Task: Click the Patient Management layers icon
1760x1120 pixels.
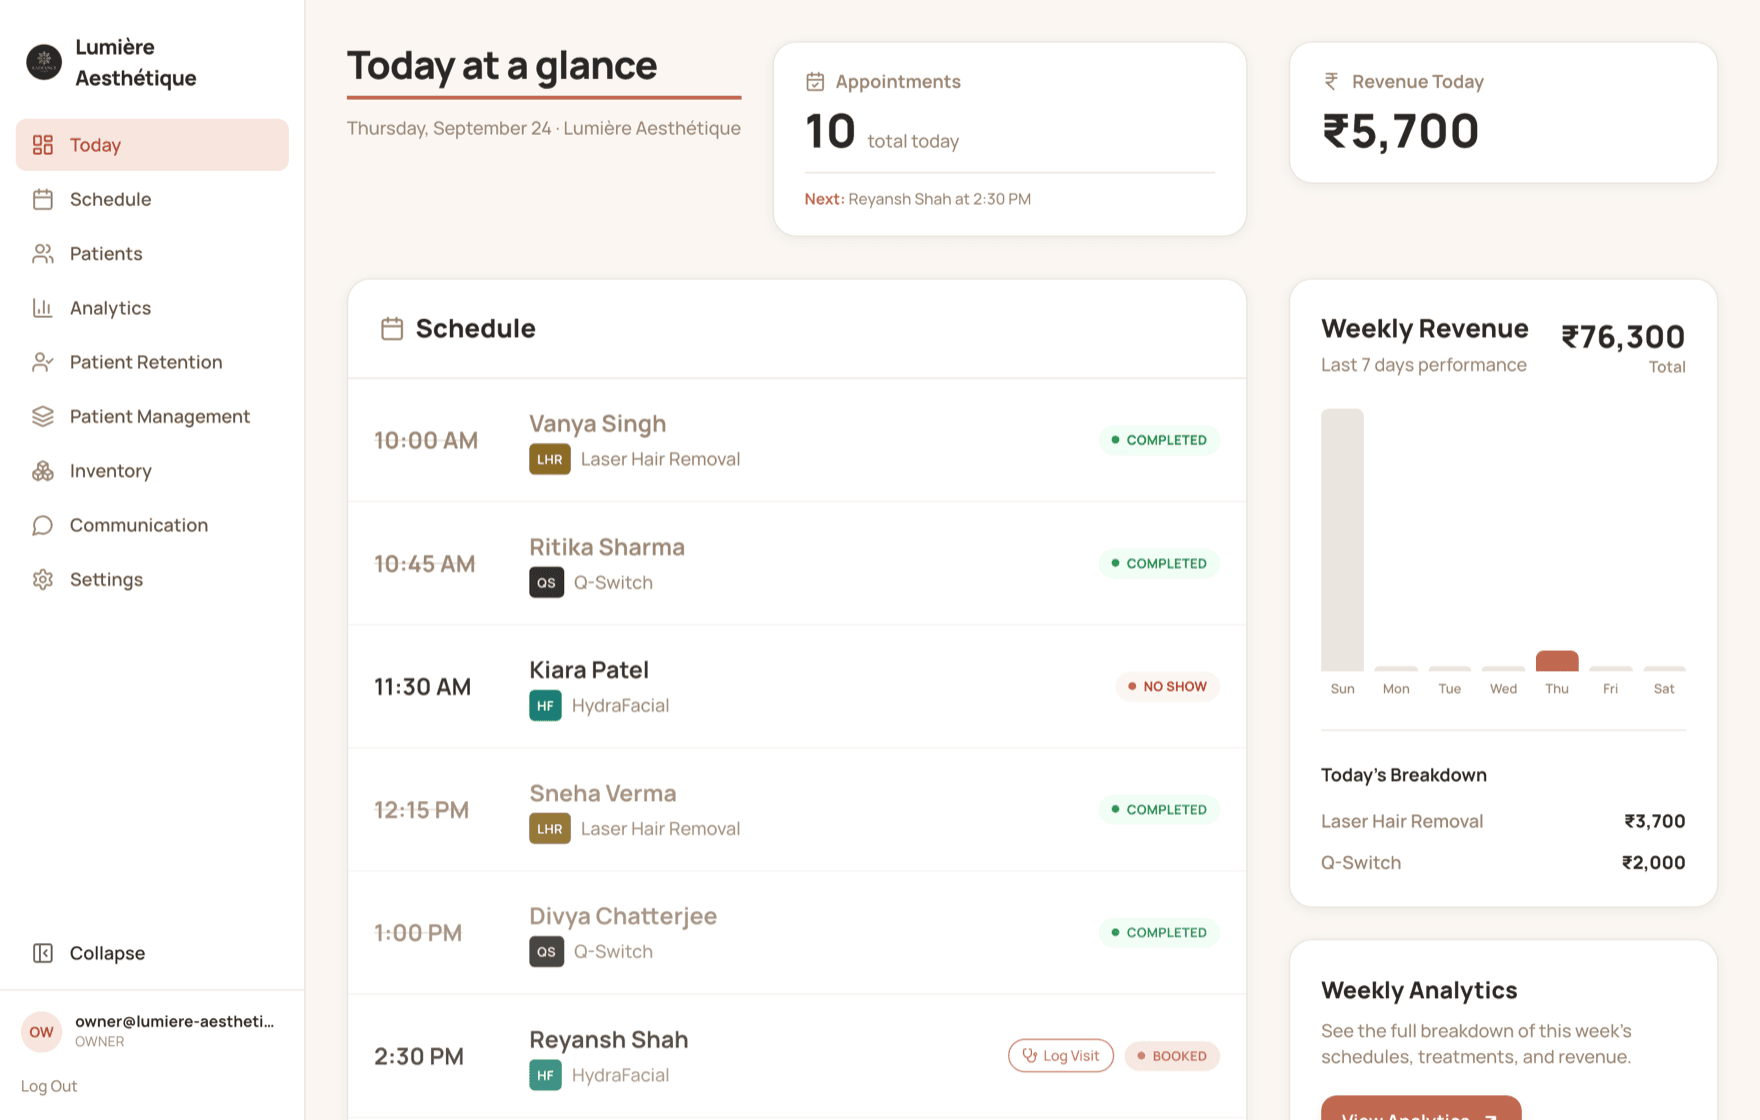Action: tap(43, 416)
